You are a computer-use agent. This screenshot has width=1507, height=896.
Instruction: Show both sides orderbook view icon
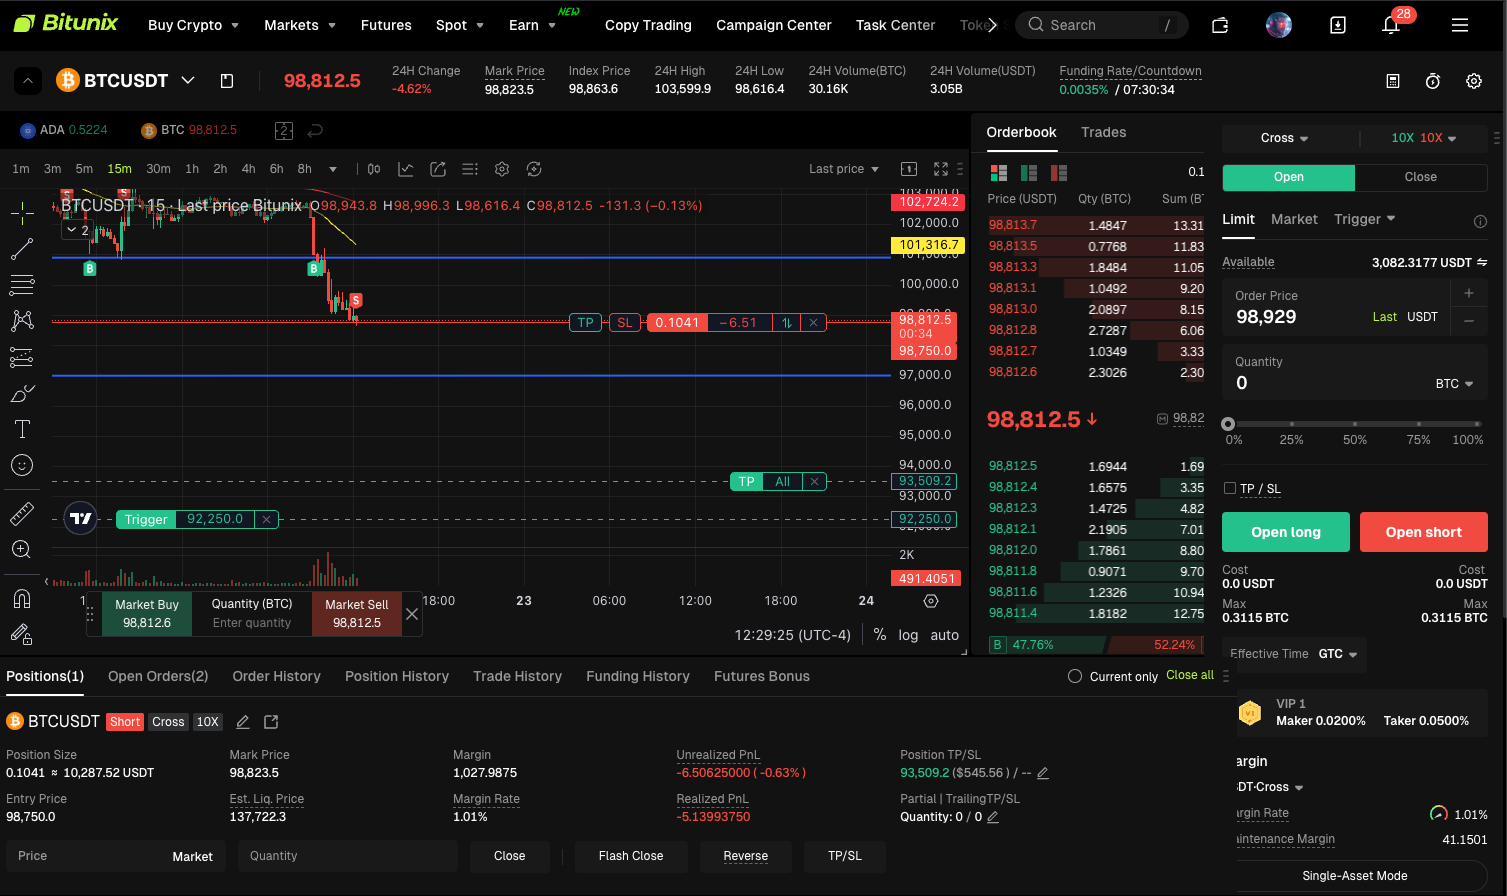(x=998, y=173)
